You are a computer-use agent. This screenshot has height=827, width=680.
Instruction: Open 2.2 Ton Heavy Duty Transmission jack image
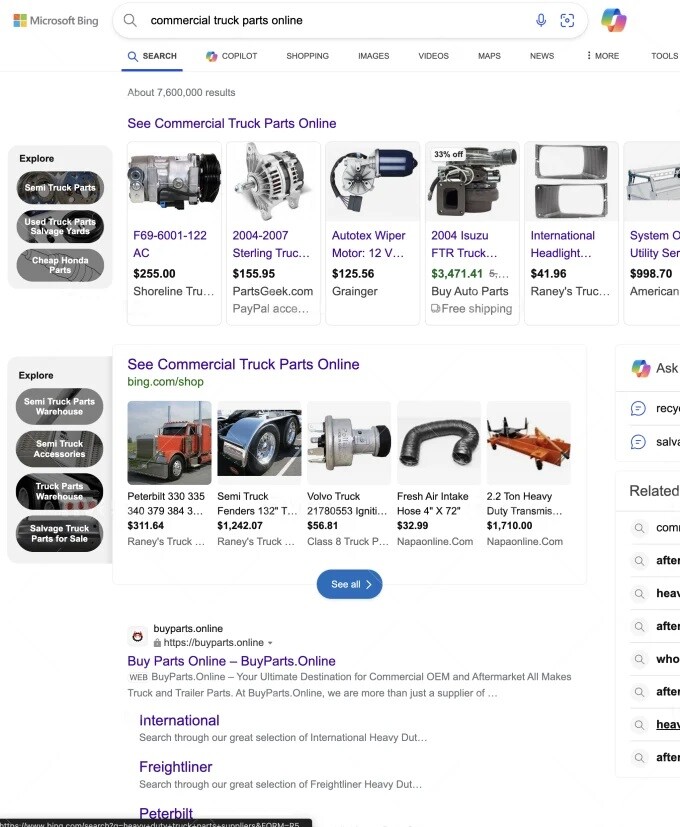coord(529,443)
